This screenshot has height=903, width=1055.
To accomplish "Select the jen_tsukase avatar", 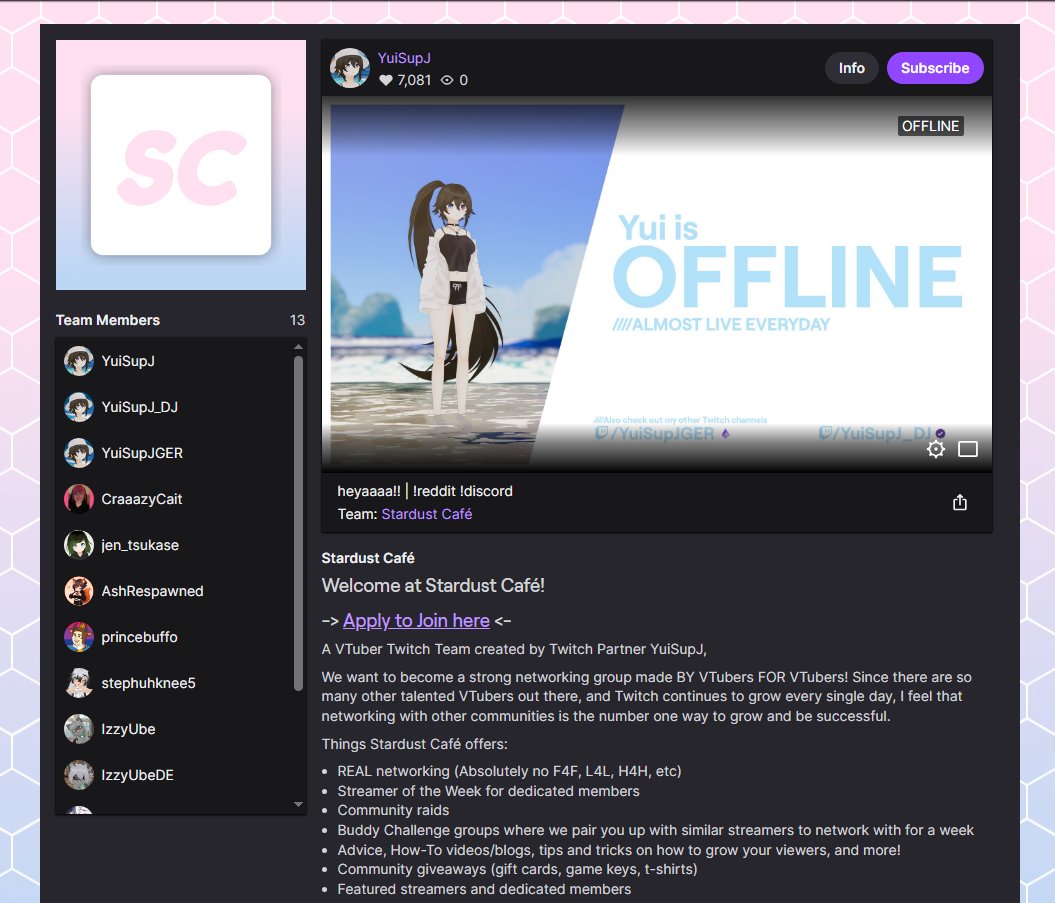I will click(79, 545).
